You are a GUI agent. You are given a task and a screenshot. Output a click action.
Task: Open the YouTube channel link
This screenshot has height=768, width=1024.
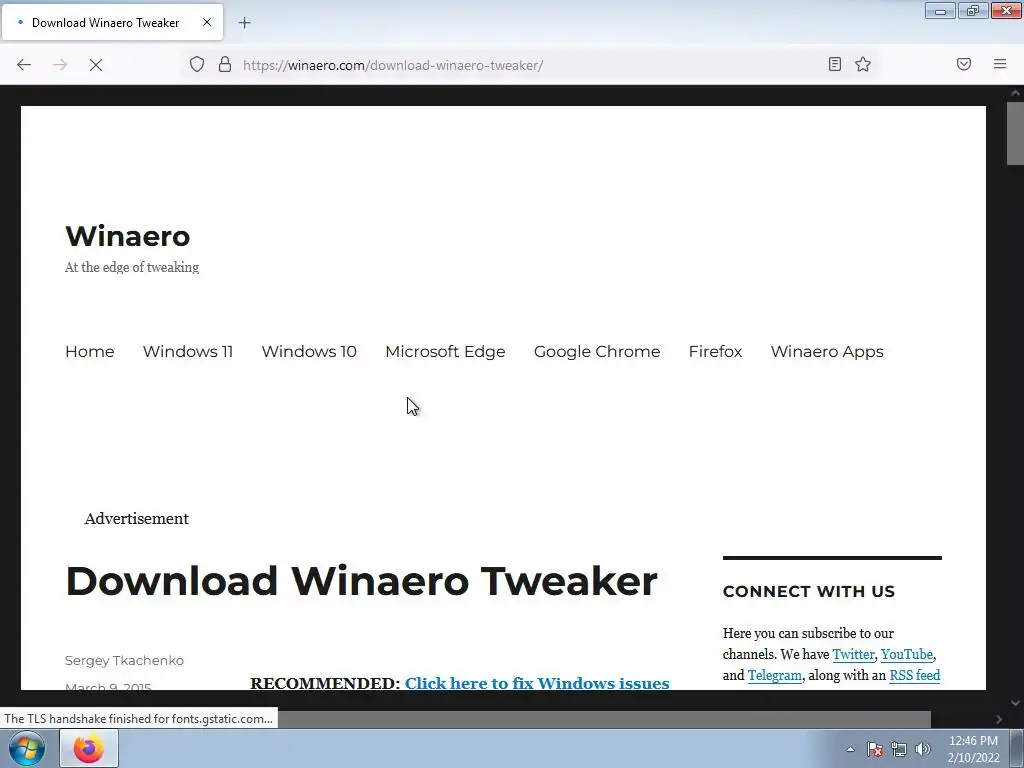pos(906,654)
